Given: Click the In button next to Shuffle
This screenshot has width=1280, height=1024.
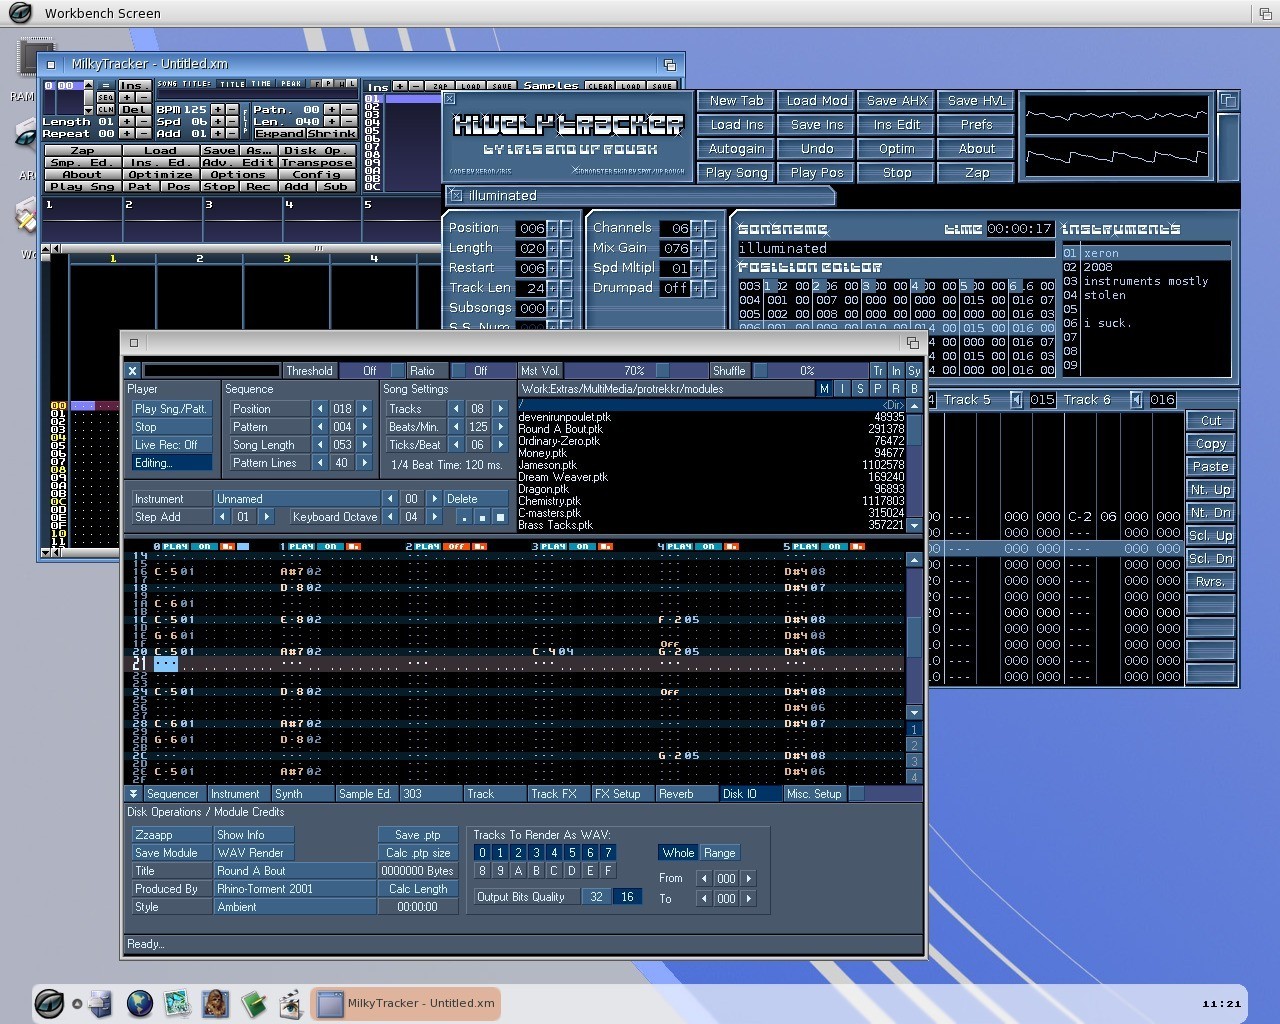Looking at the screenshot, I should (896, 371).
